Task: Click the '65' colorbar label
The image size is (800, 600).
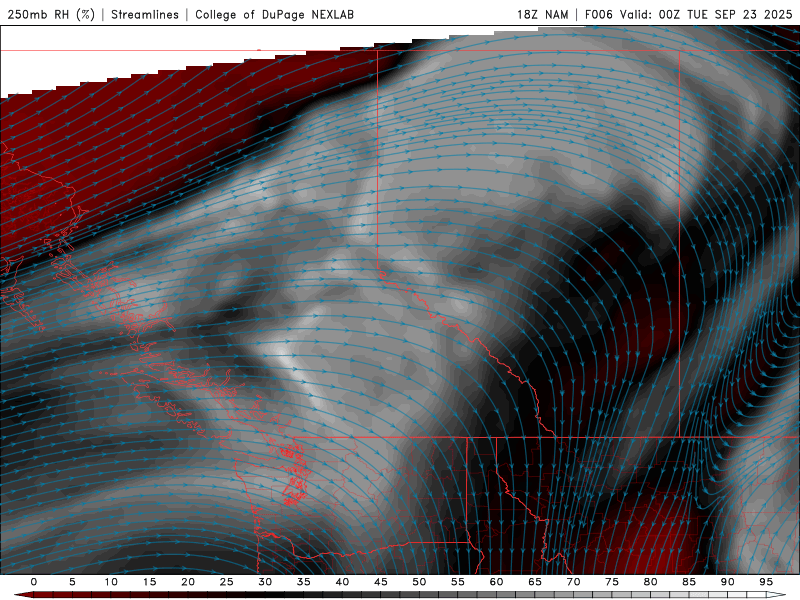Action: click(x=535, y=582)
